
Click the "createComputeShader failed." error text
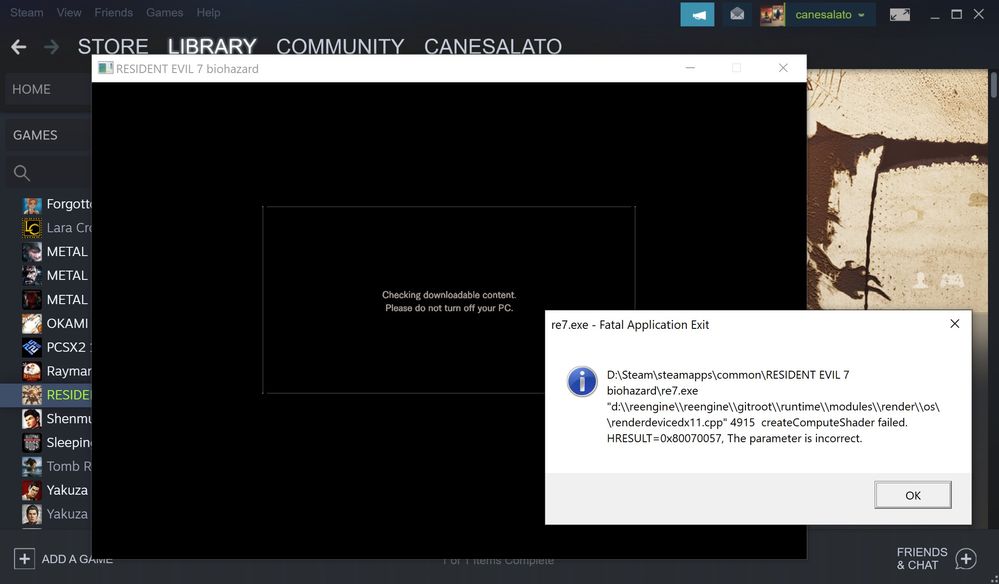834,422
